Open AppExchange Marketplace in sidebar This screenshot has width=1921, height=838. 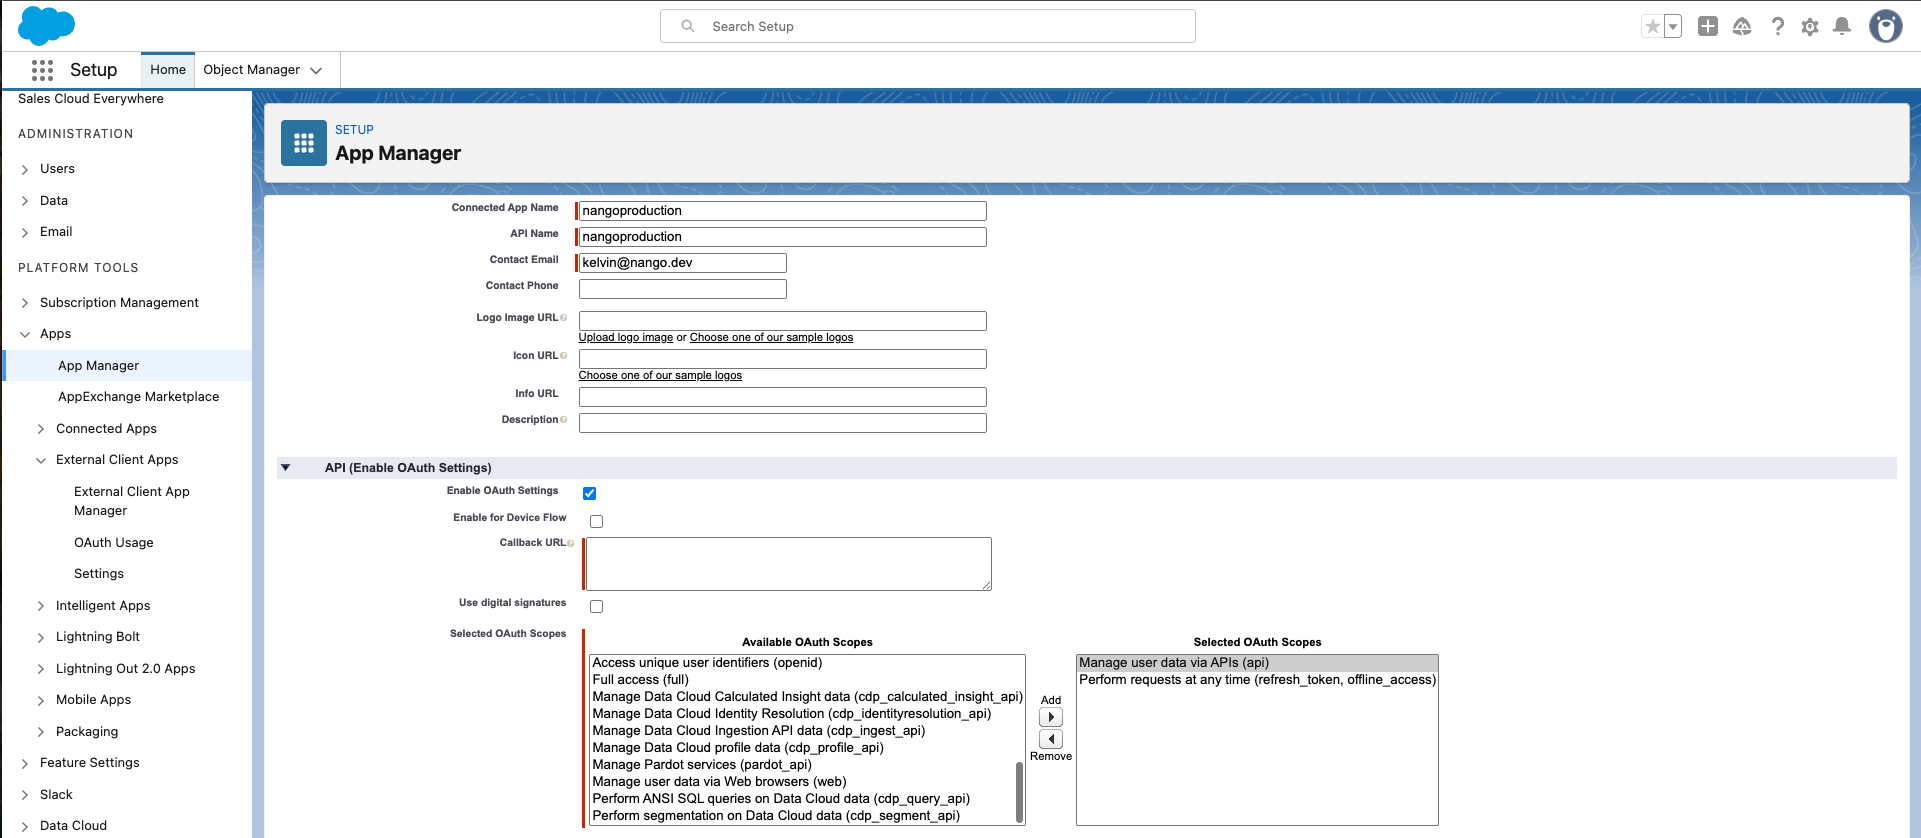coord(138,397)
